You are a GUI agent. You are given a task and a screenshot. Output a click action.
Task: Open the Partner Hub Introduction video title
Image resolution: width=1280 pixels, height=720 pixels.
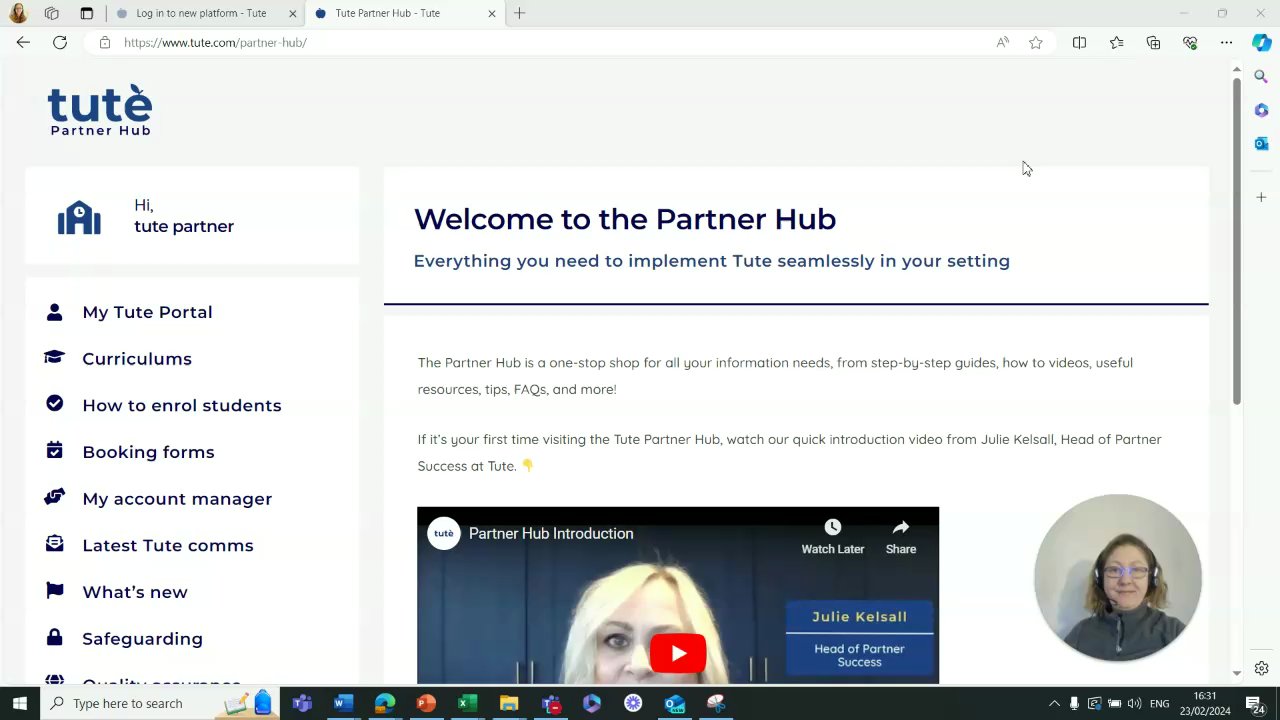(551, 533)
